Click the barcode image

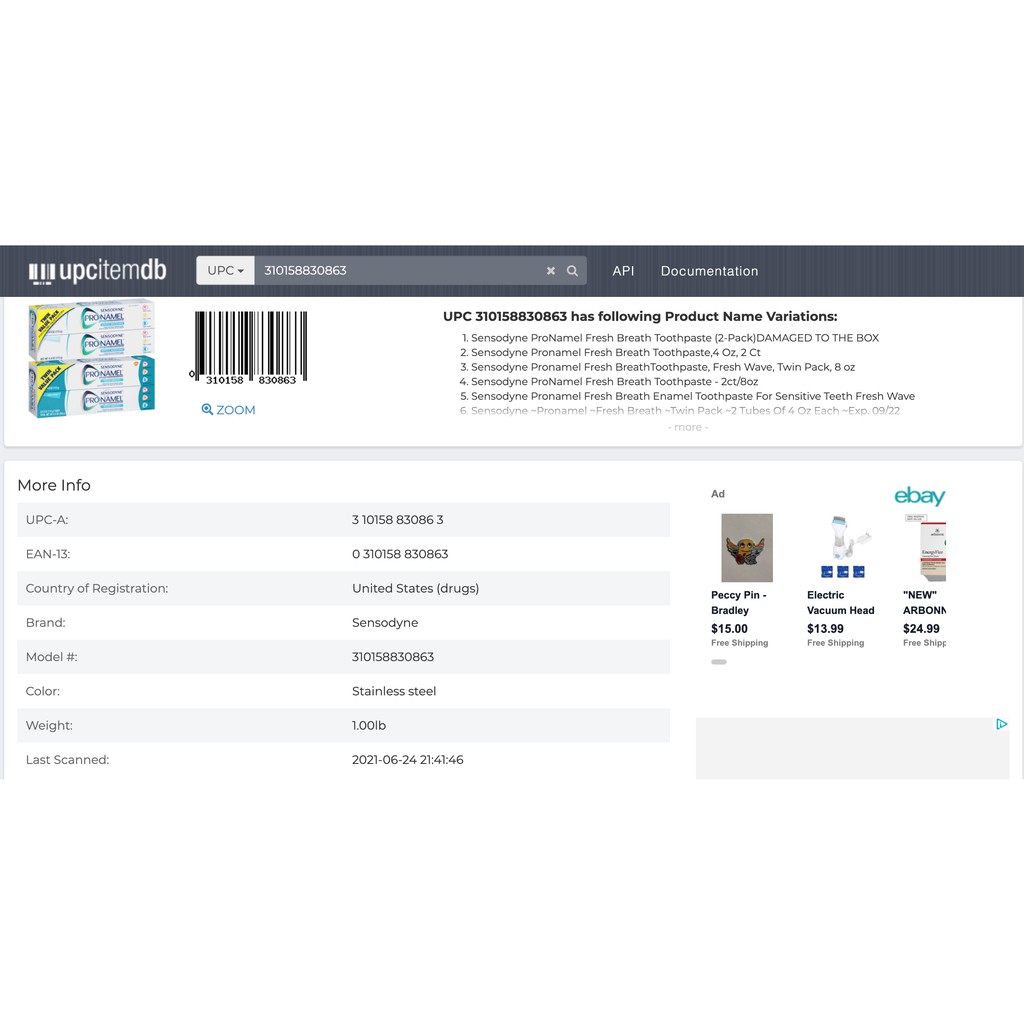pos(250,347)
